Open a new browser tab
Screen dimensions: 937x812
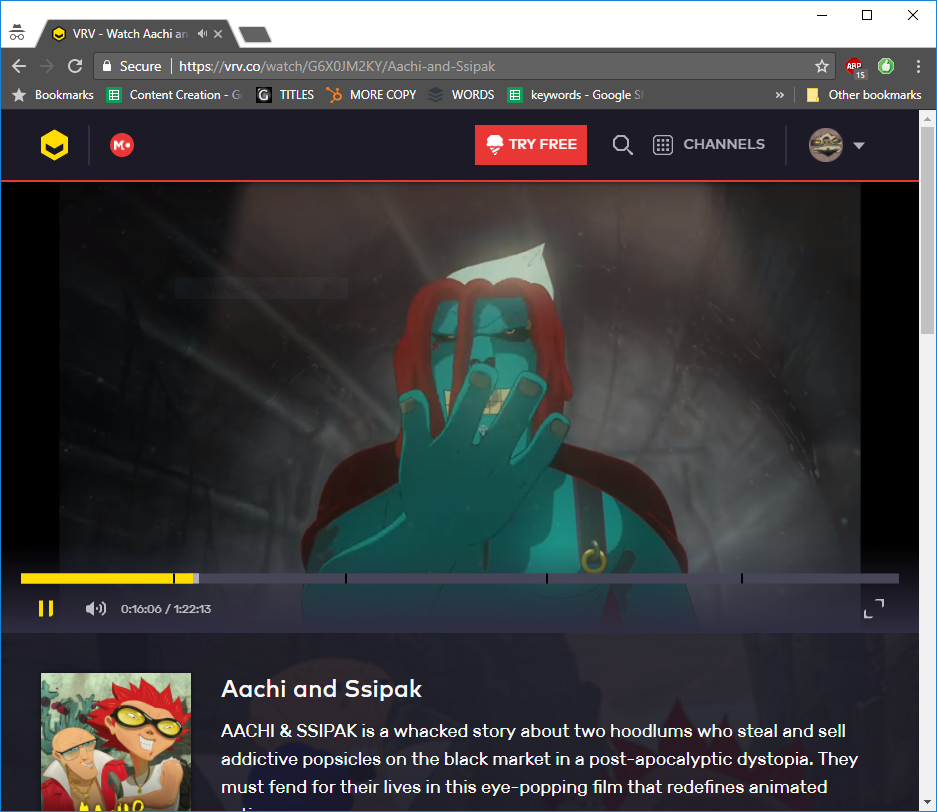(x=255, y=35)
